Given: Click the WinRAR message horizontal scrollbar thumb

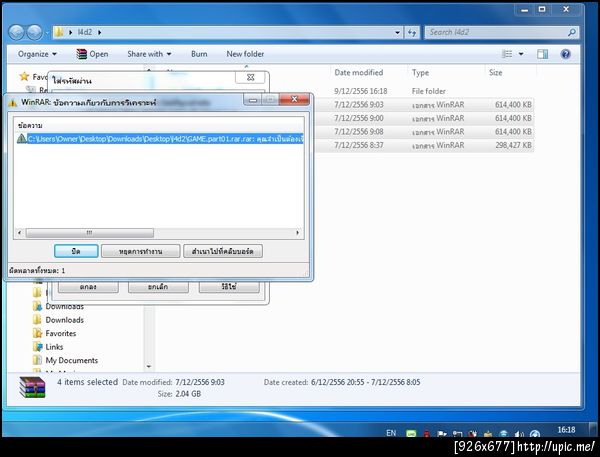Looking at the screenshot, I should (90, 233).
